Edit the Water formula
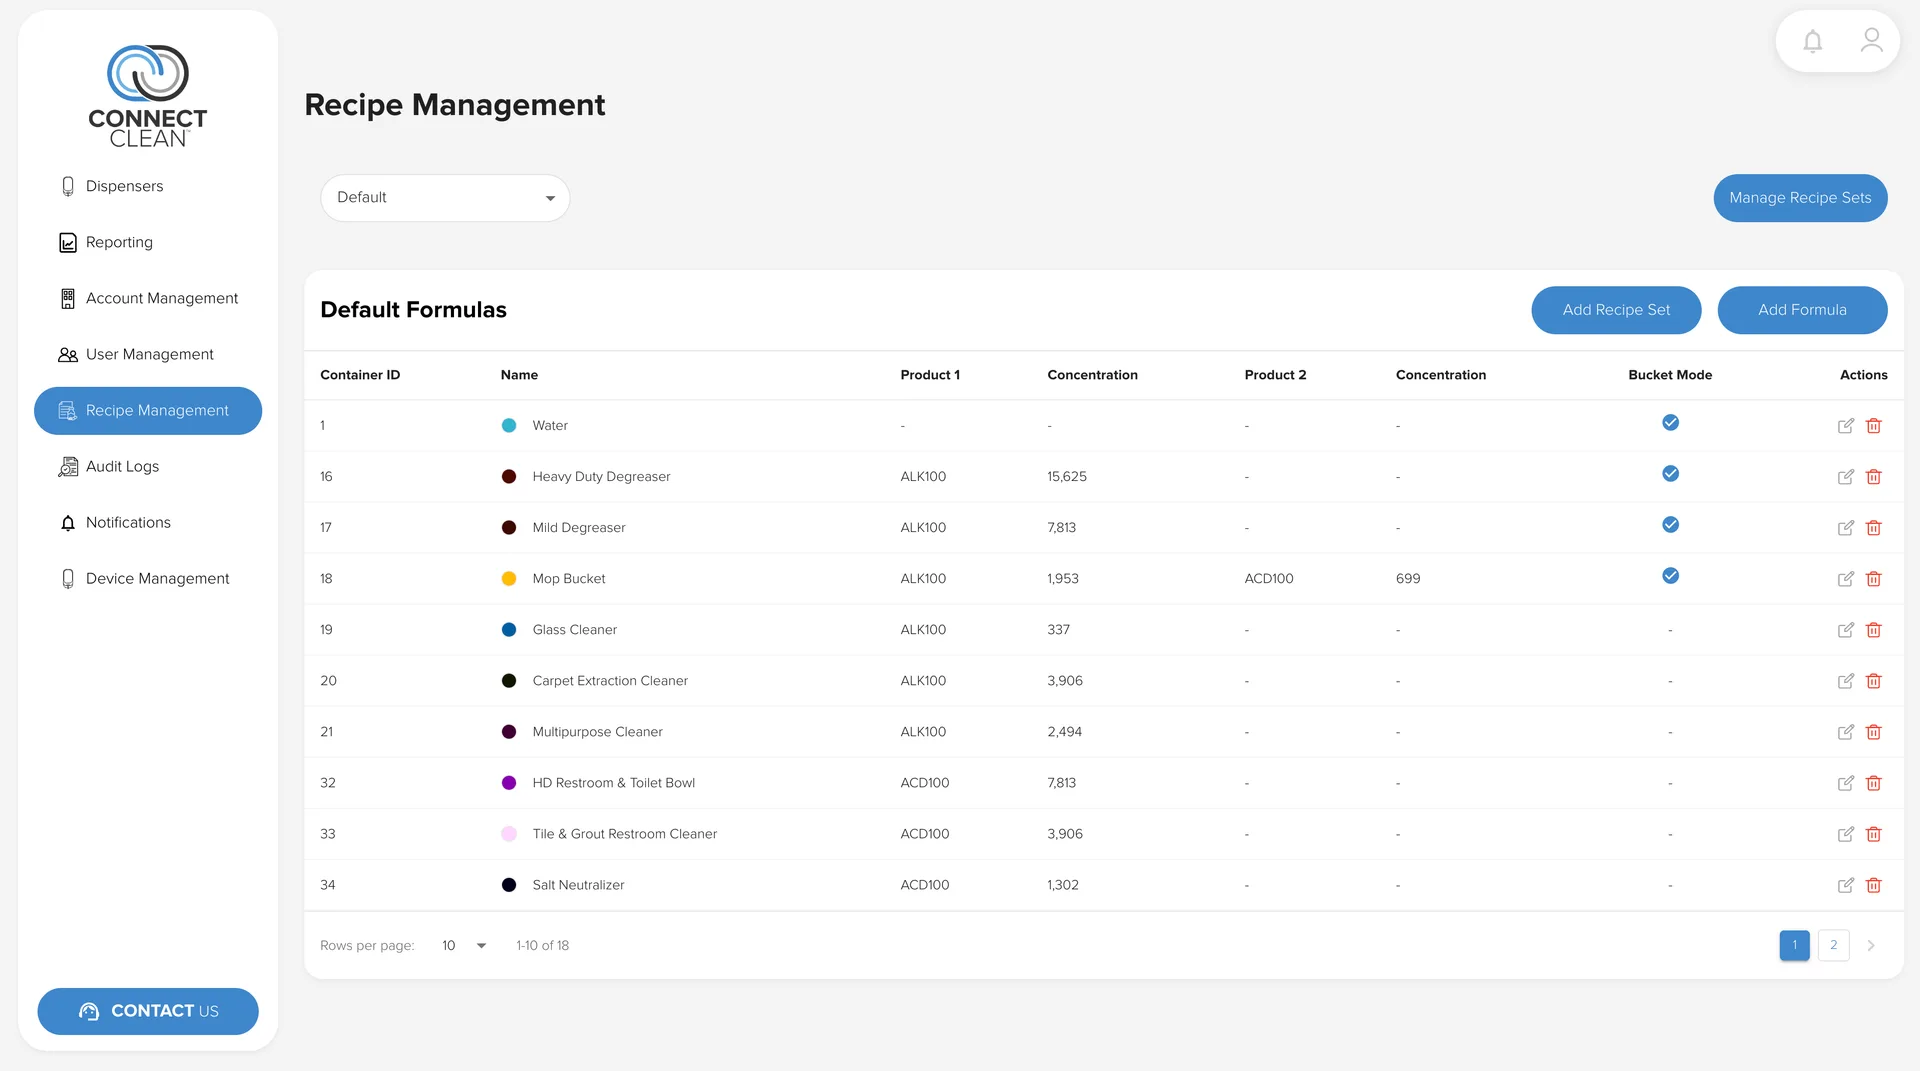Screen dimensions: 1920x1071 1846,426
